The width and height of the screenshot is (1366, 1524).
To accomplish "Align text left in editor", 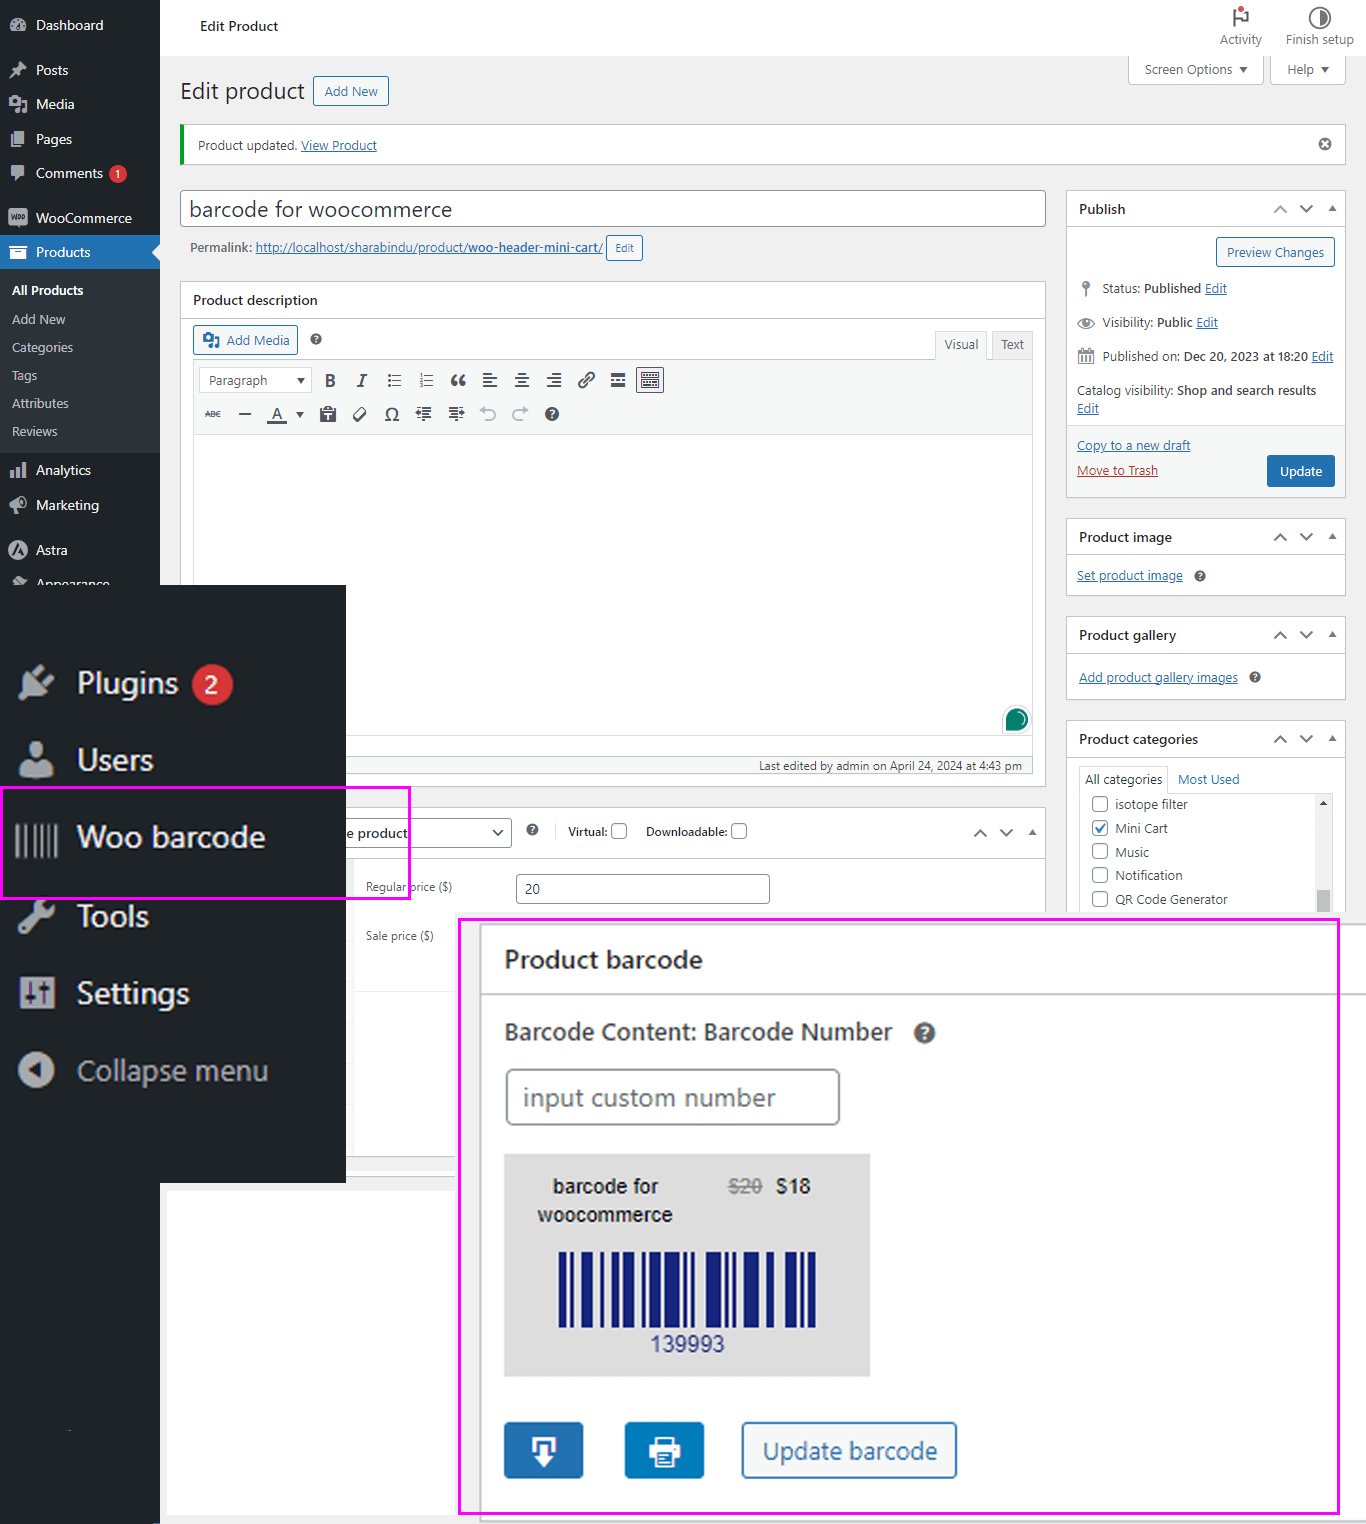I will pos(490,380).
